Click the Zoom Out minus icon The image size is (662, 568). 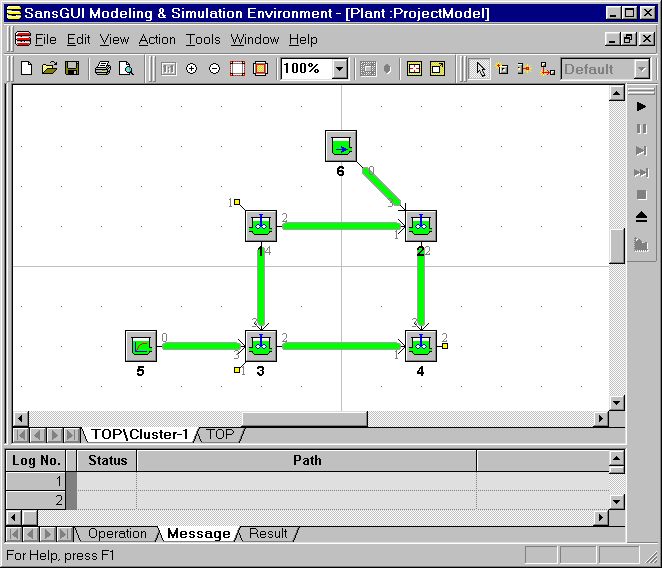tap(214, 69)
